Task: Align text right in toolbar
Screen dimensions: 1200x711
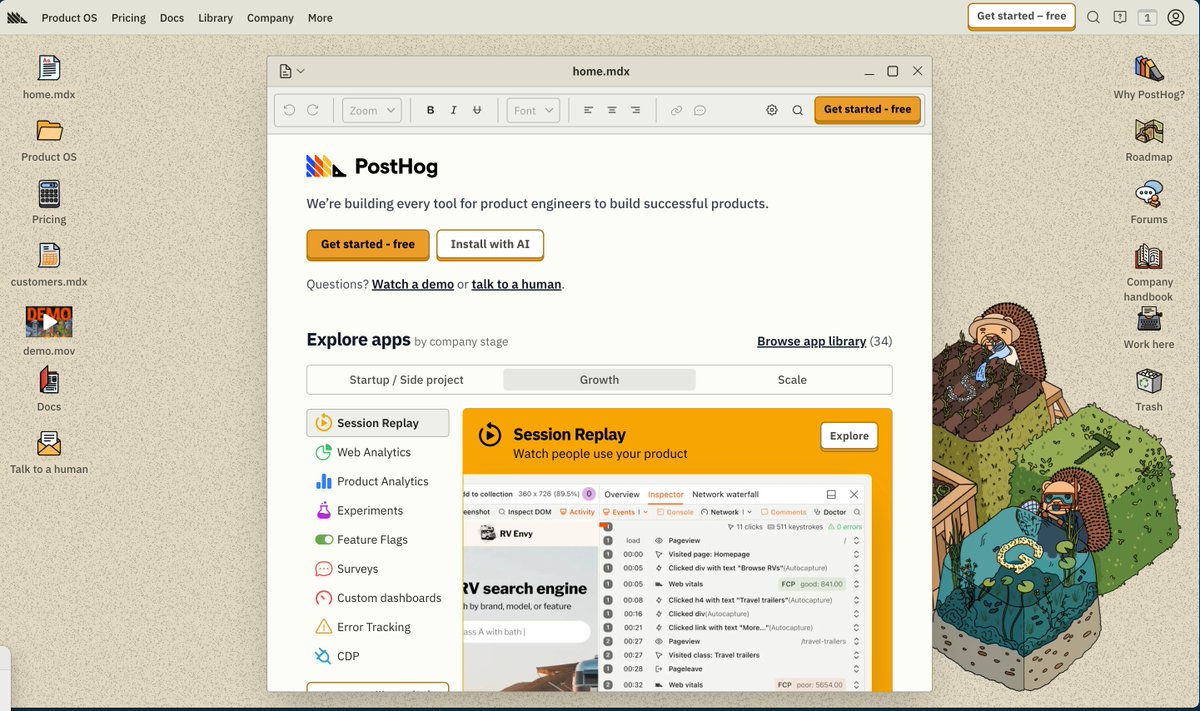Action: [x=635, y=110]
